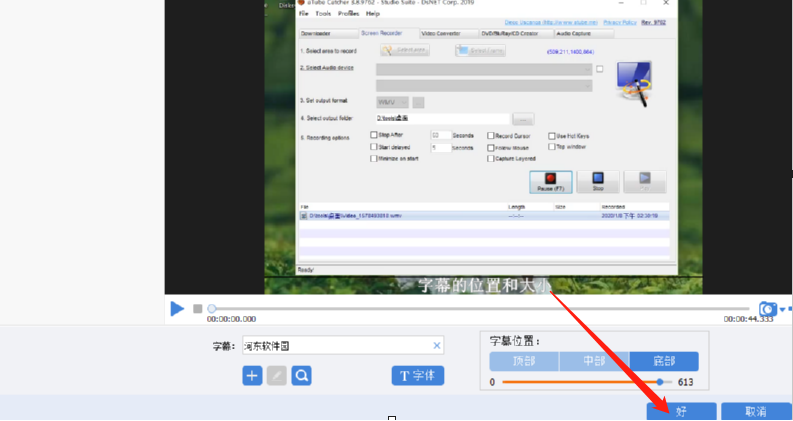Select the recorded wmv file row
The height and width of the screenshot is (421, 793).
(x=484, y=216)
